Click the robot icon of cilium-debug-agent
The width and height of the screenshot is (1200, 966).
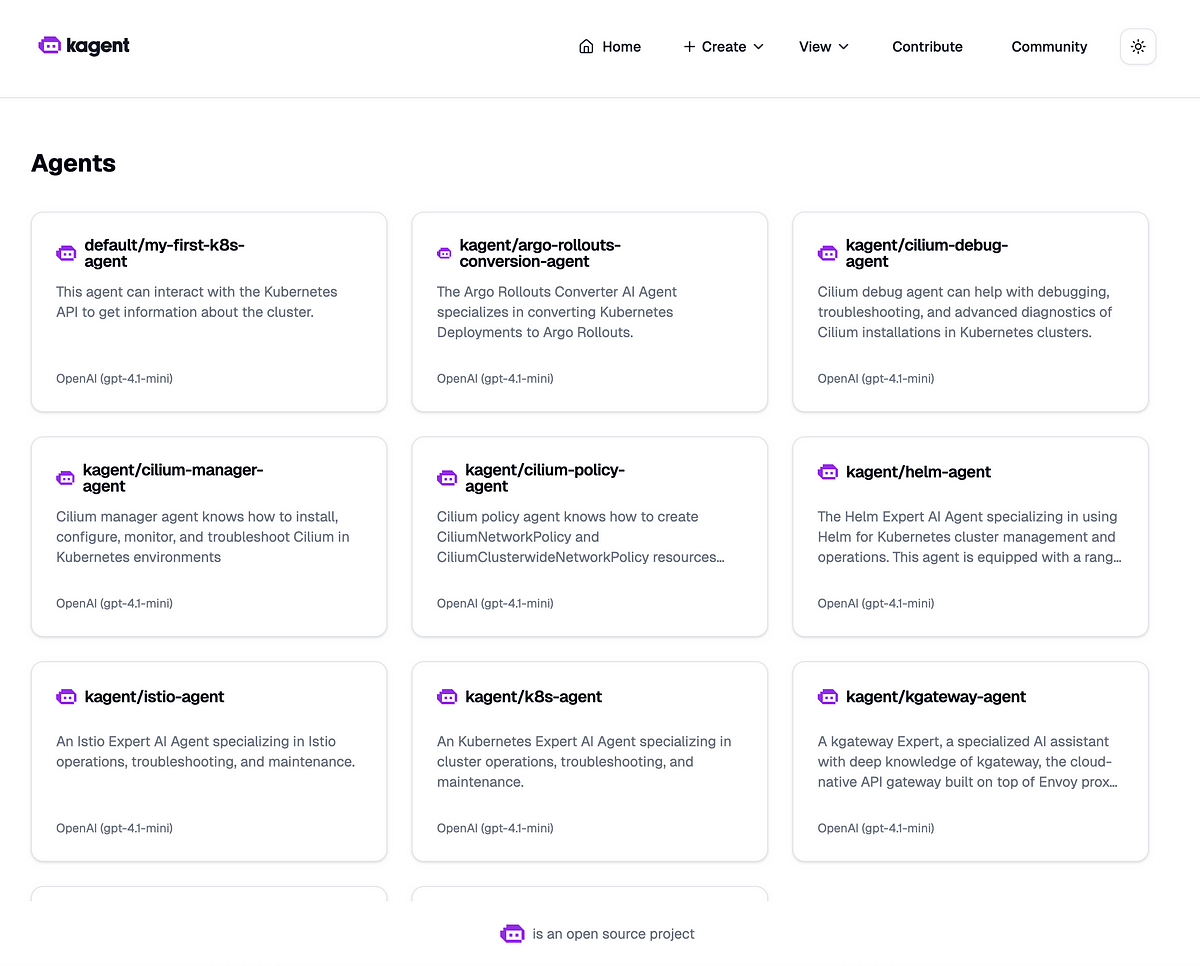click(x=828, y=253)
